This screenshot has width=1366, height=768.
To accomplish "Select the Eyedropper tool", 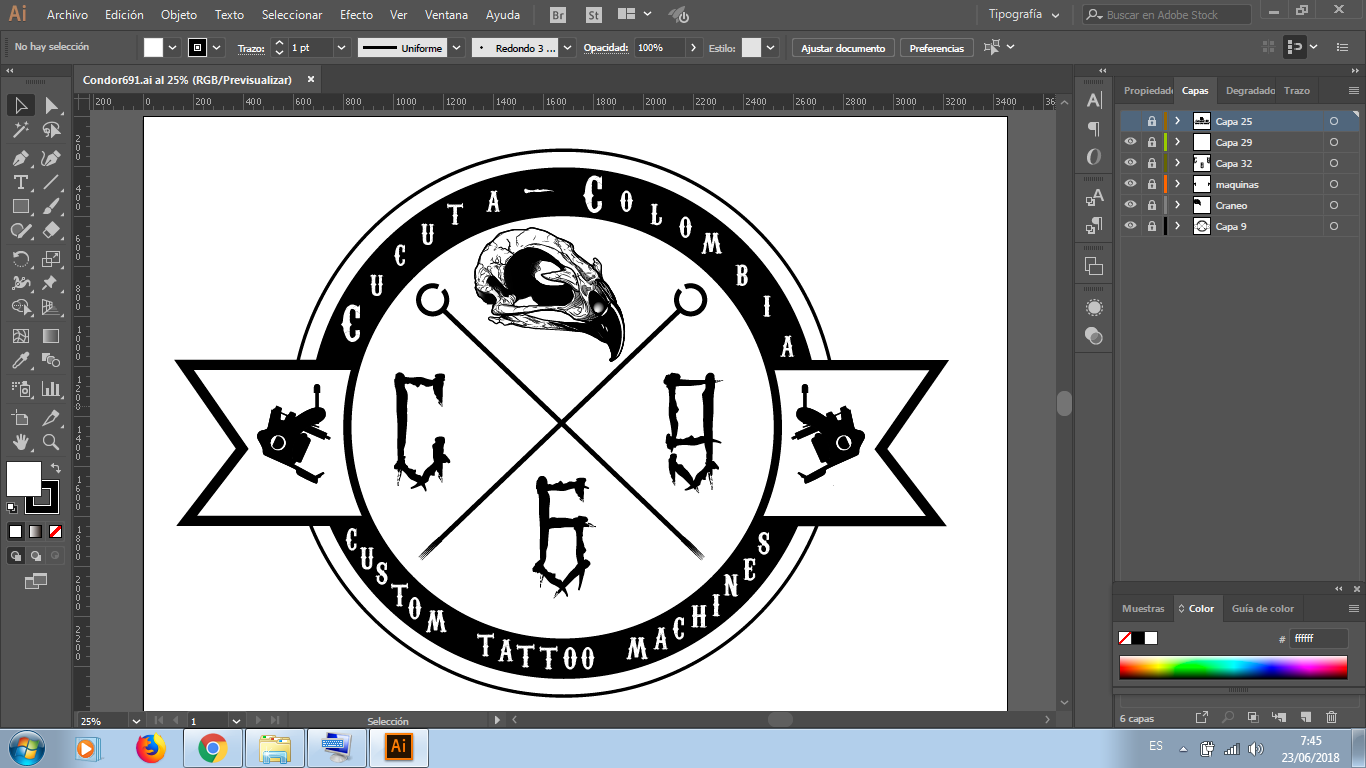I will click(x=20, y=361).
